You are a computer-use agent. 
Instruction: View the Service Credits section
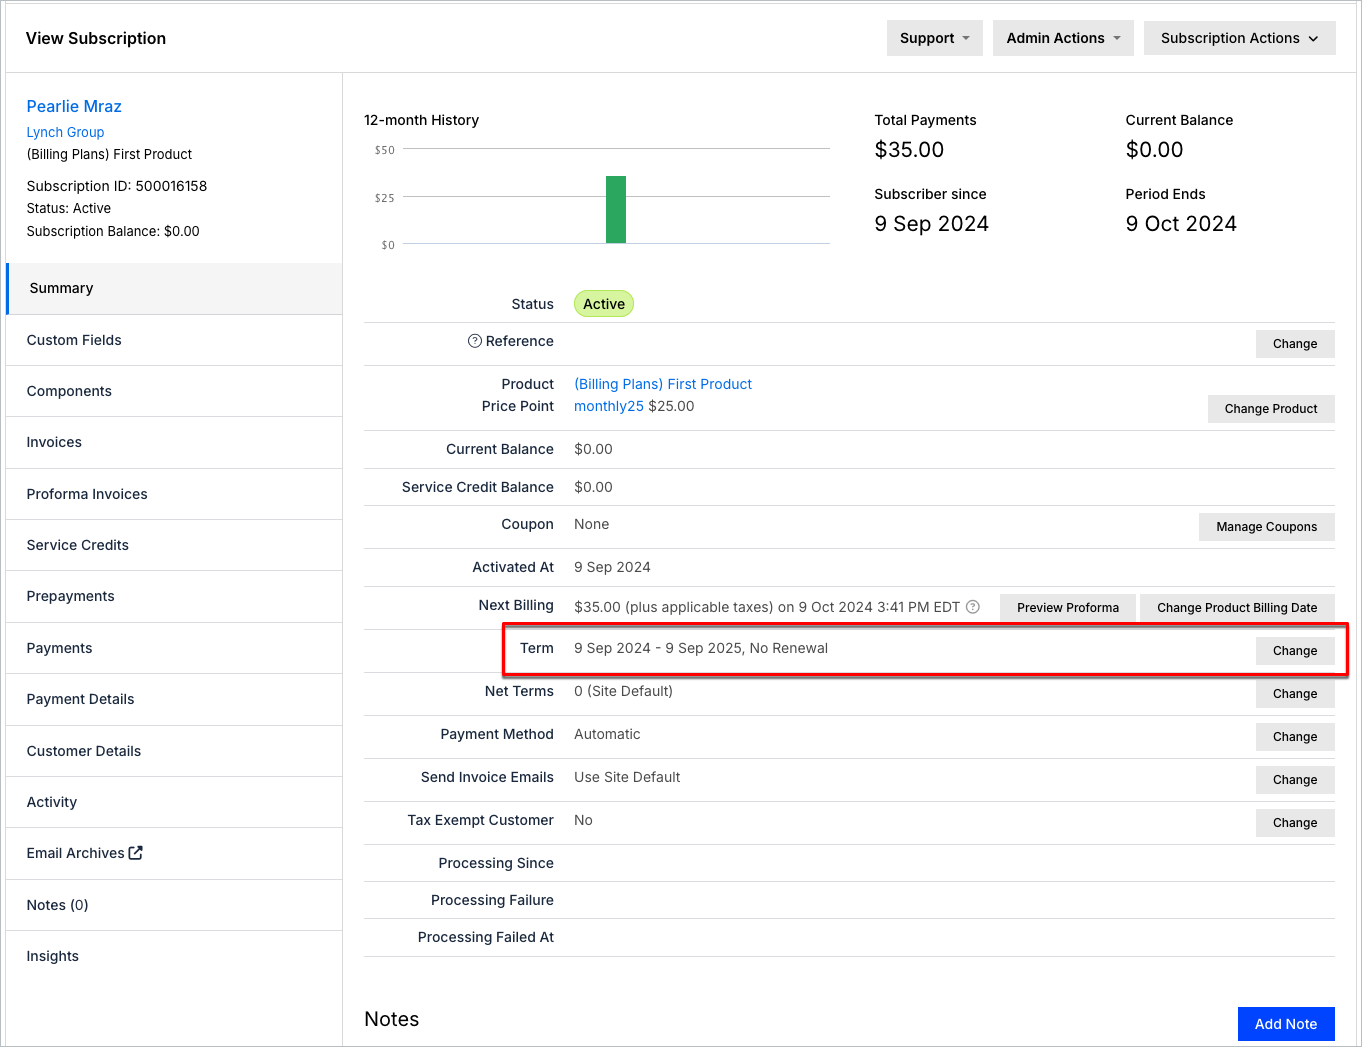174,545
